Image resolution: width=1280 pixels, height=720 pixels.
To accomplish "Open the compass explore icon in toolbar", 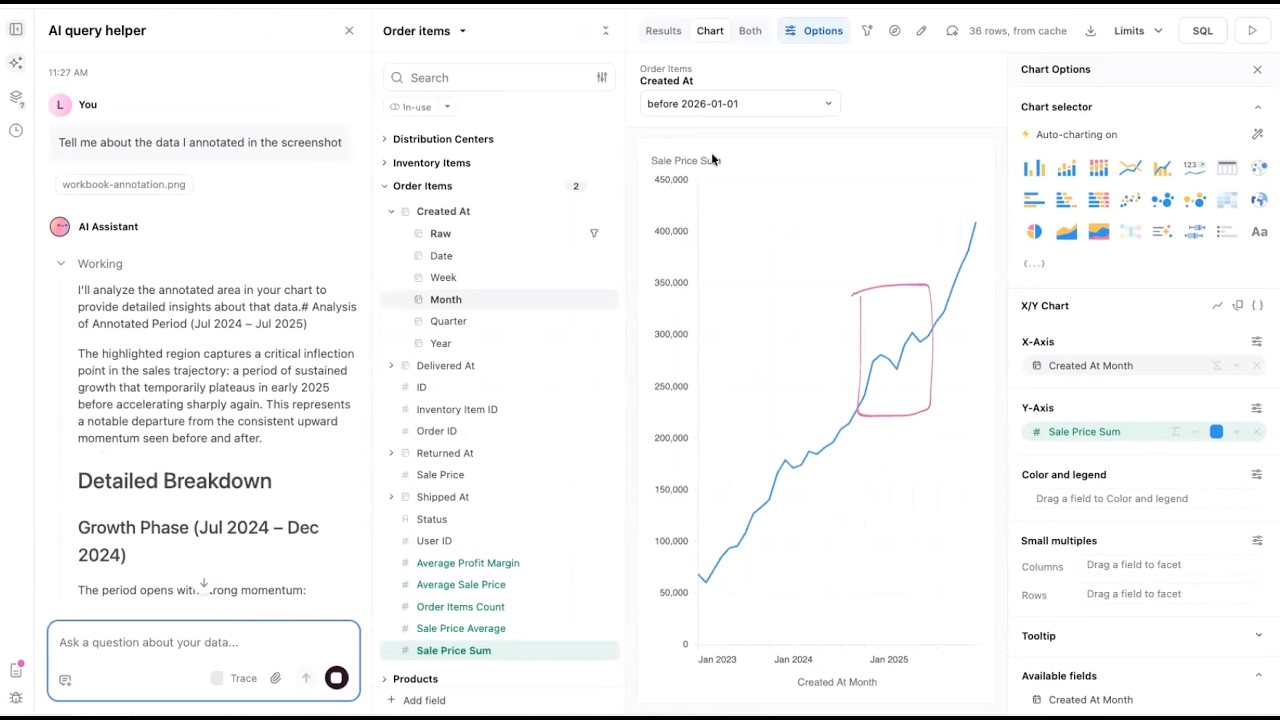I will click(x=894, y=31).
